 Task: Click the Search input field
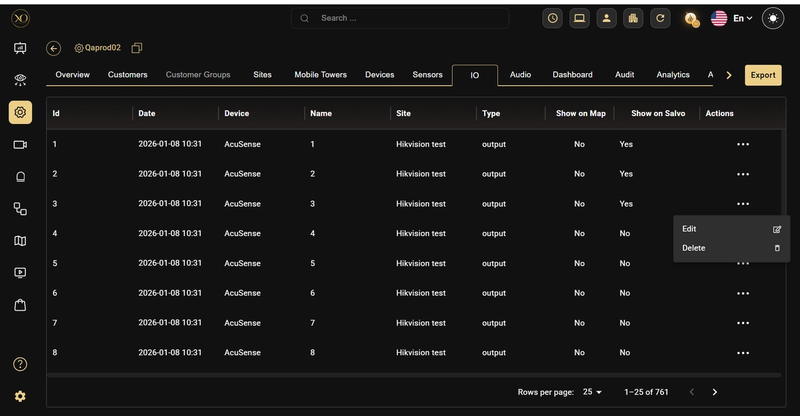click(399, 18)
